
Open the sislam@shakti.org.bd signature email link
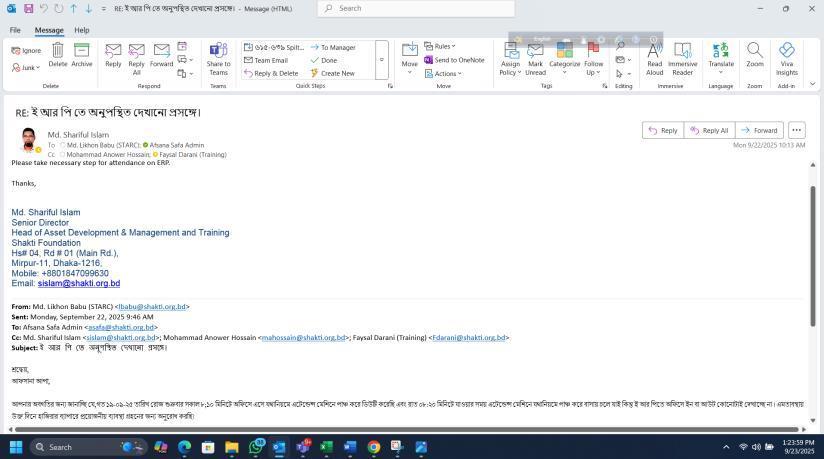pos(78,284)
